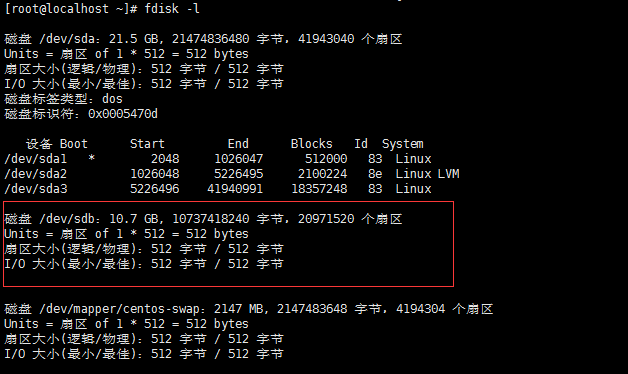
Task: Click the Linux LVM system label
Action: (427, 174)
